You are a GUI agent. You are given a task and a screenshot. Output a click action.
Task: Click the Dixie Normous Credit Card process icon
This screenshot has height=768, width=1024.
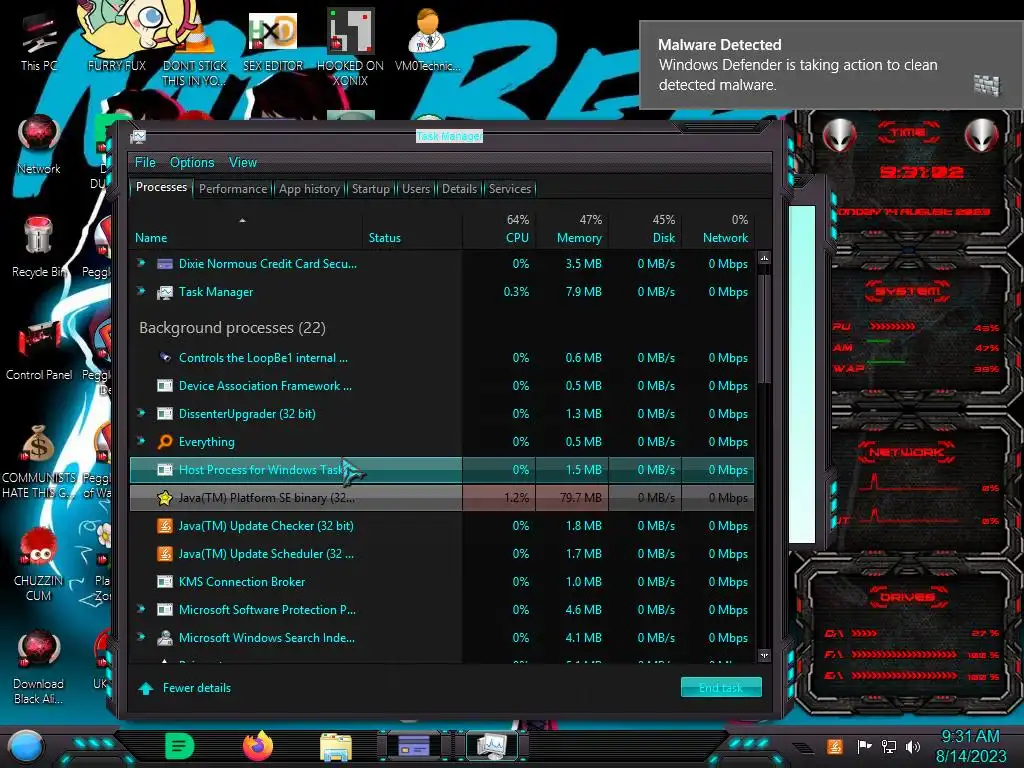(165, 264)
